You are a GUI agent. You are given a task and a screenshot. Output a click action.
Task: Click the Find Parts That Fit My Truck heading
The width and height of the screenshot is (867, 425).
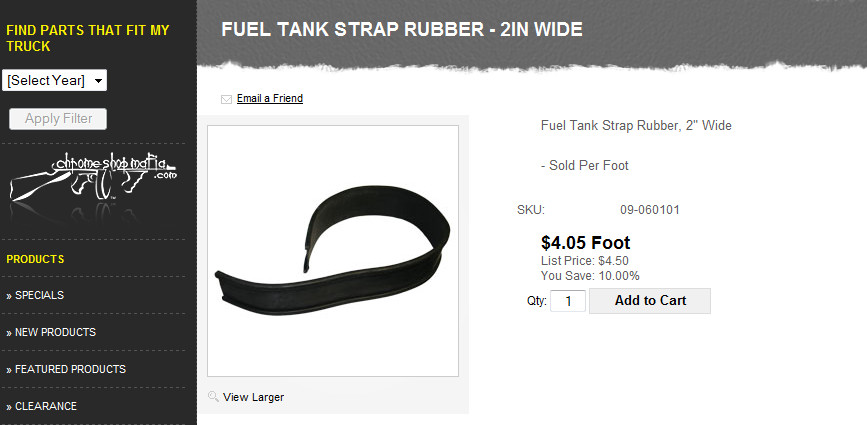coord(88,38)
